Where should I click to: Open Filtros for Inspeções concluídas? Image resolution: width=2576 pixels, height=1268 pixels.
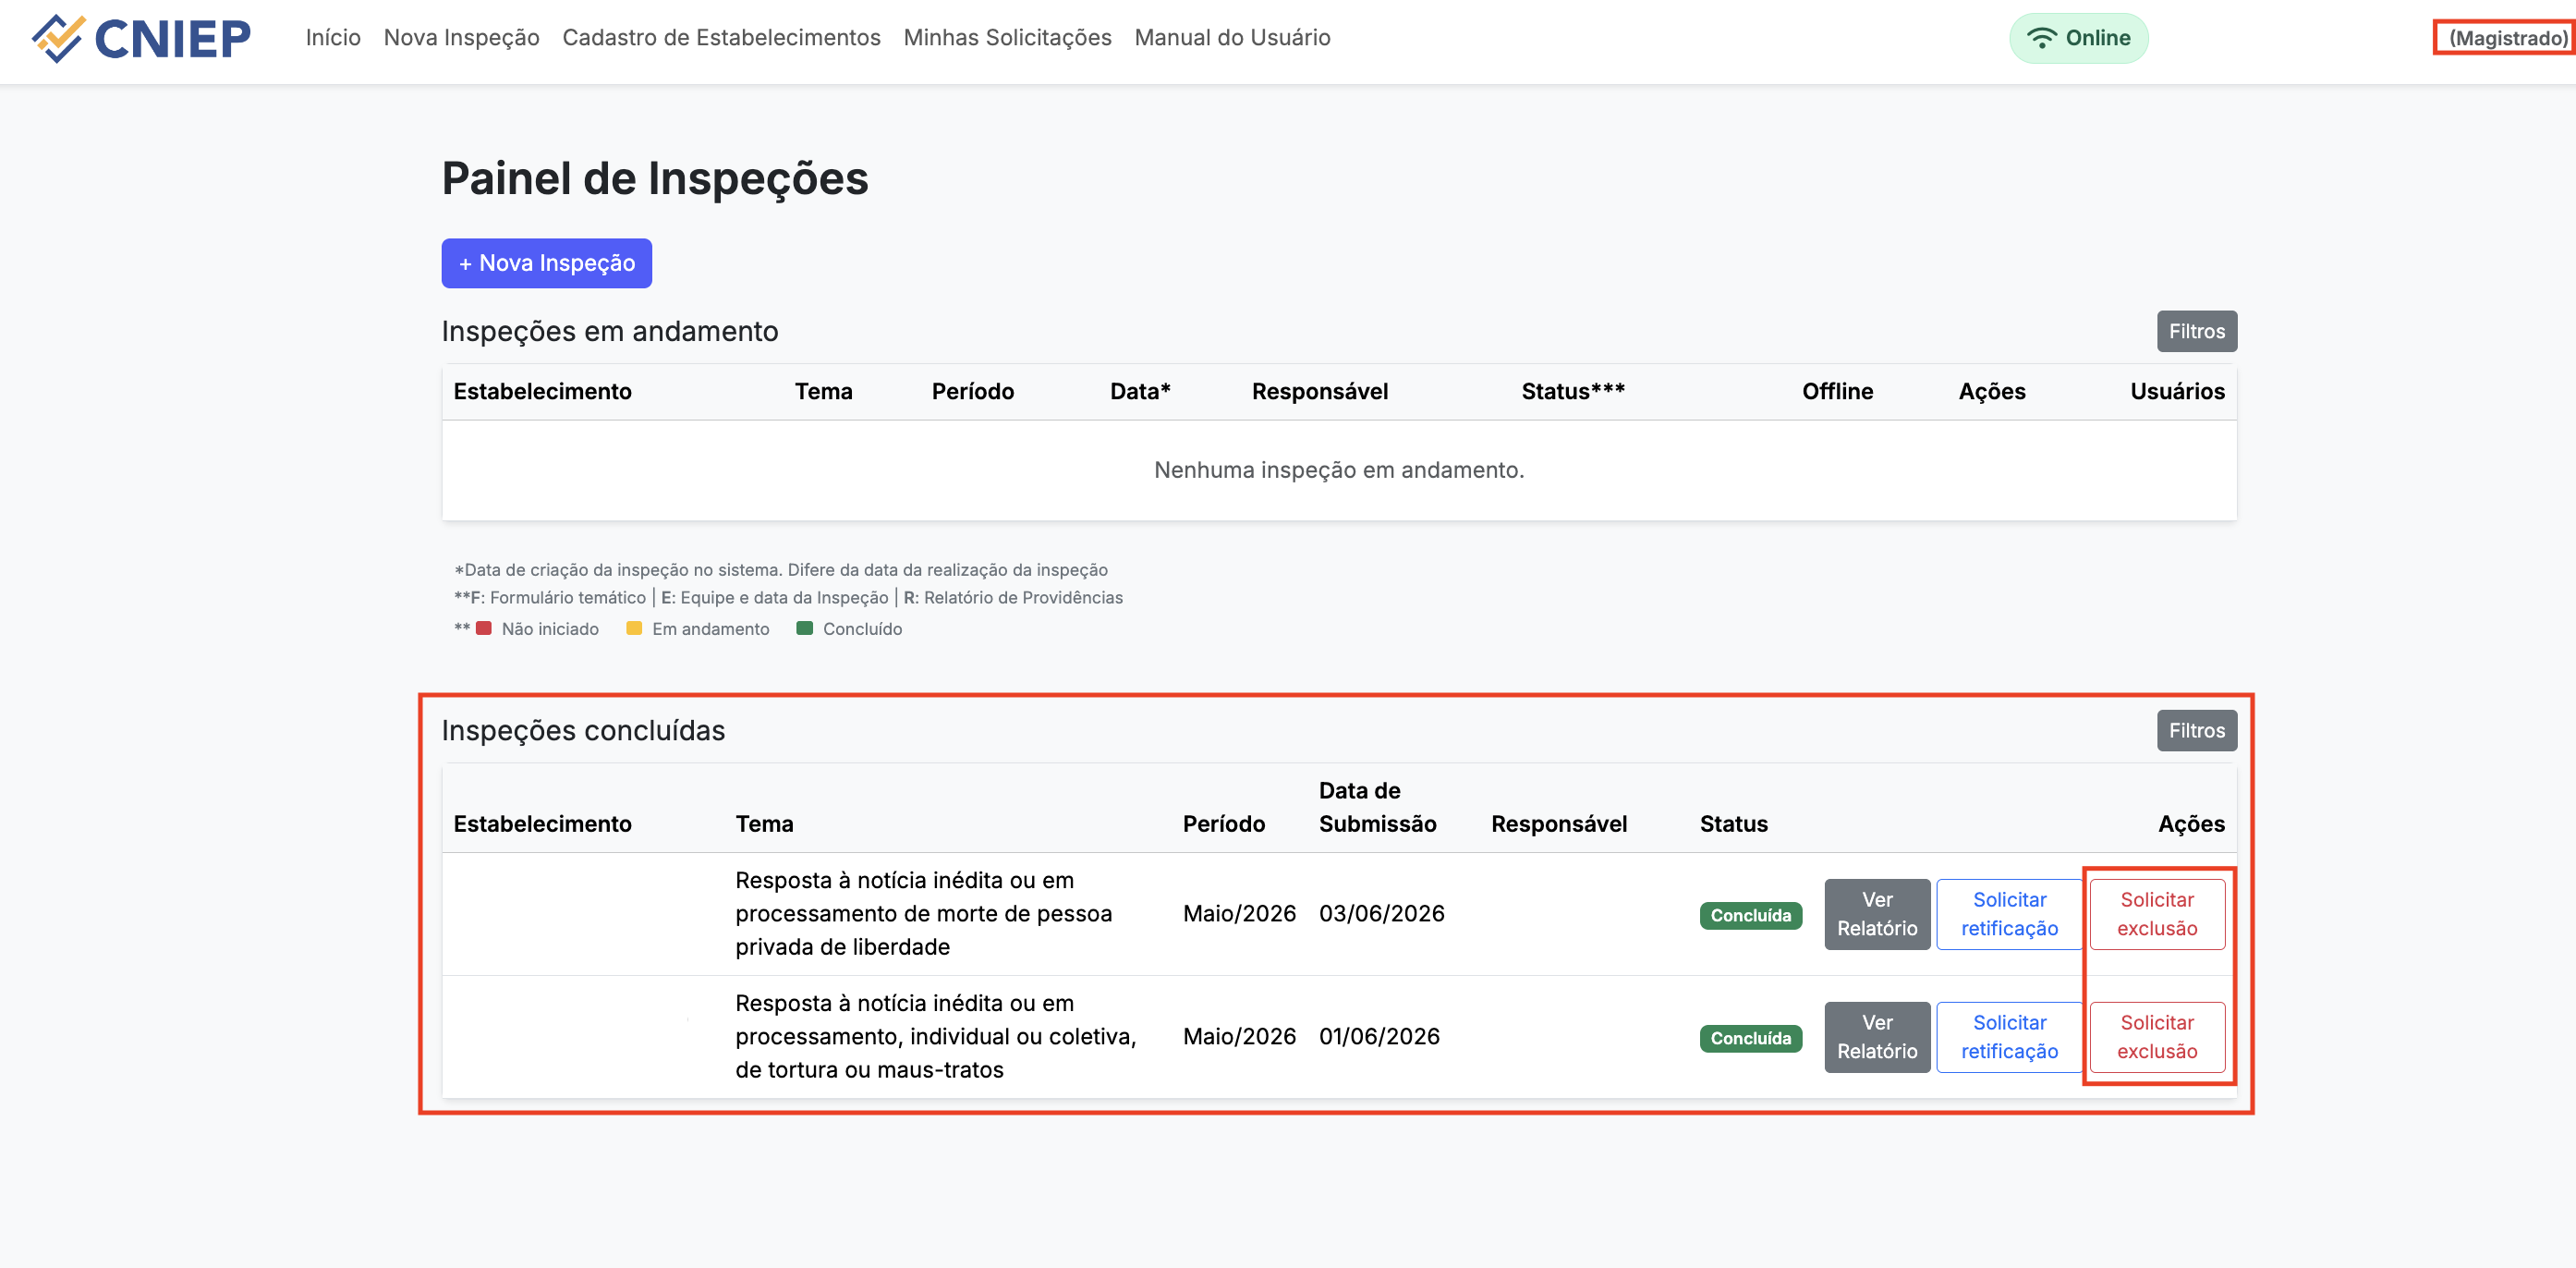[2196, 730]
